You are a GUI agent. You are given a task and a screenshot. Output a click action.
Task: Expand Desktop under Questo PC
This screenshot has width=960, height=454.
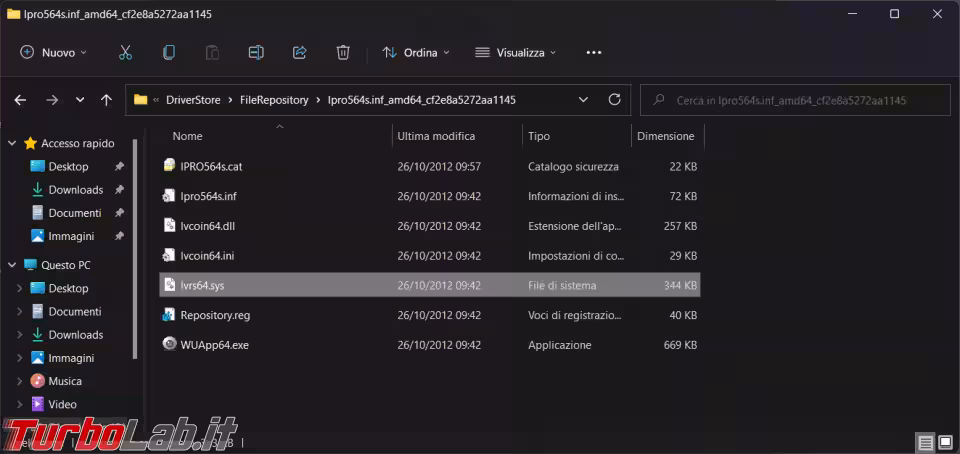pos(20,288)
